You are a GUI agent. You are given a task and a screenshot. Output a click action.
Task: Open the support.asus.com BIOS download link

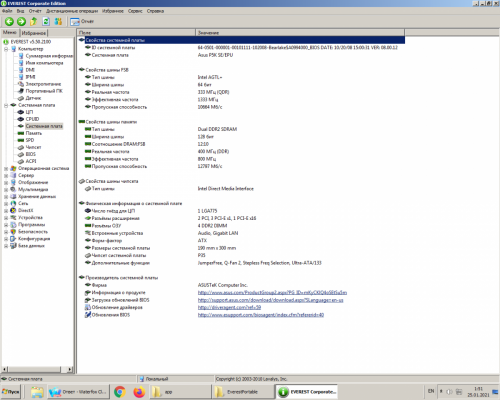270,300
